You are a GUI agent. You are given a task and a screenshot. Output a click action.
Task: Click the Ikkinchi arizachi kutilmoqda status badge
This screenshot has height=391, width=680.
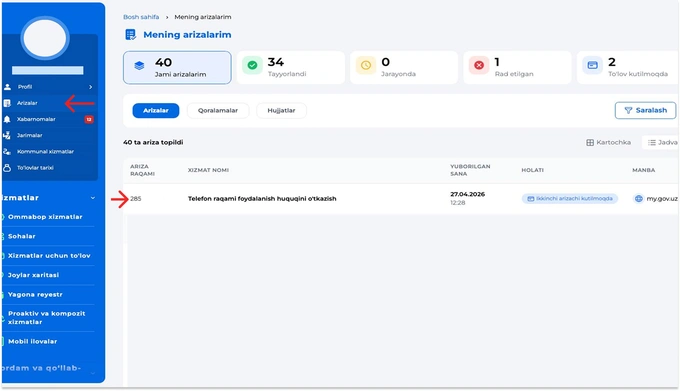pyautogui.click(x=570, y=199)
